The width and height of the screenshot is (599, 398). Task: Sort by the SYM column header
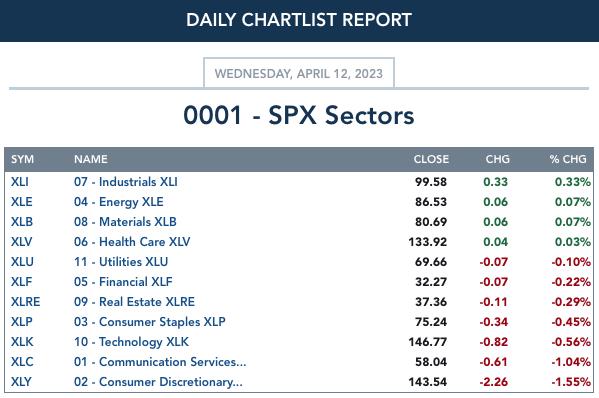tap(23, 159)
